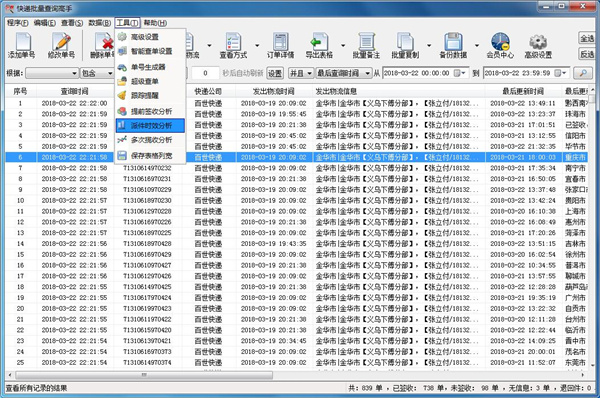Image resolution: width=600 pixels, height=398 pixels.
Task: Choose 跟踪提醒 in the 工具 menu
Action: [x=151, y=95]
